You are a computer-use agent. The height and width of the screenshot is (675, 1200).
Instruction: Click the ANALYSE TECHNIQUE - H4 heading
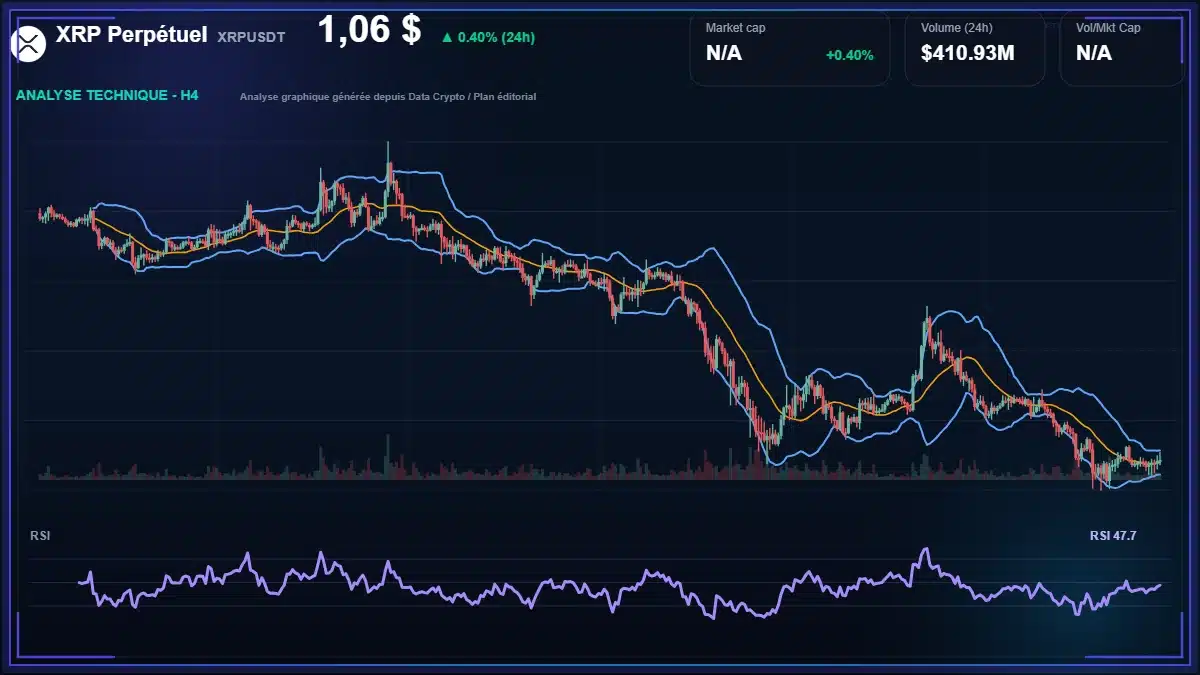coord(107,96)
